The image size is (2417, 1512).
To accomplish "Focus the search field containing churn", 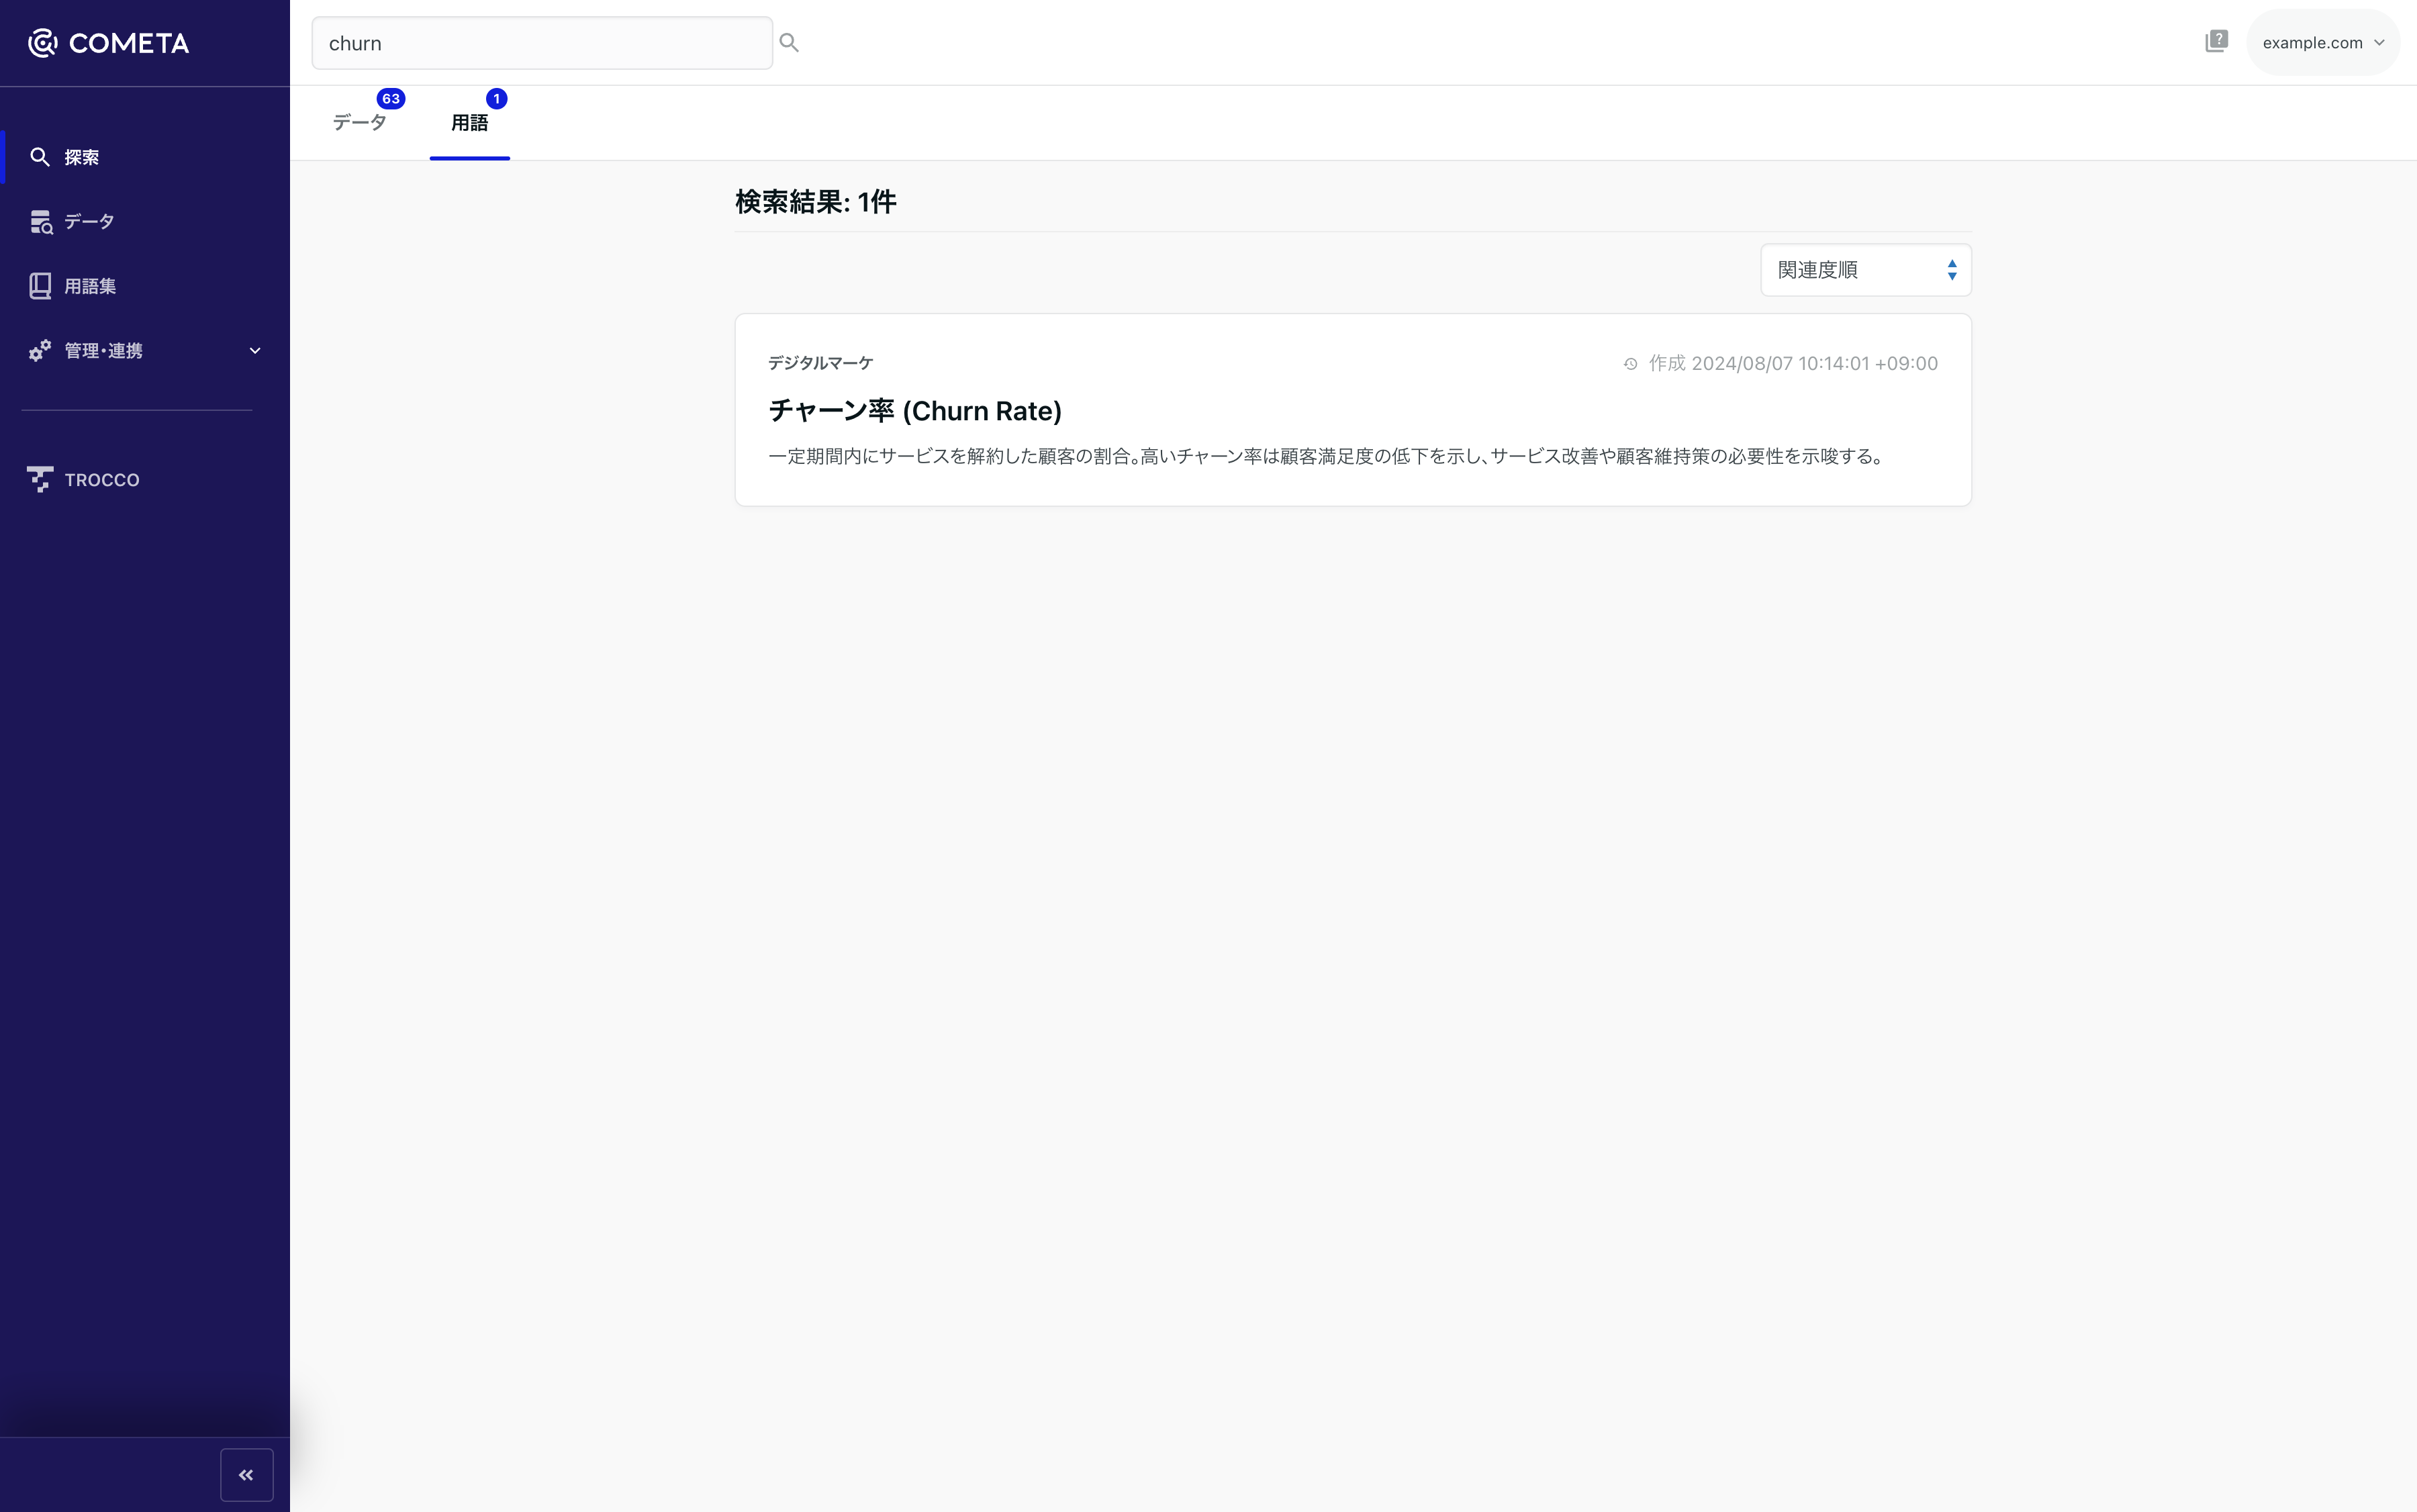I will click(x=542, y=43).
